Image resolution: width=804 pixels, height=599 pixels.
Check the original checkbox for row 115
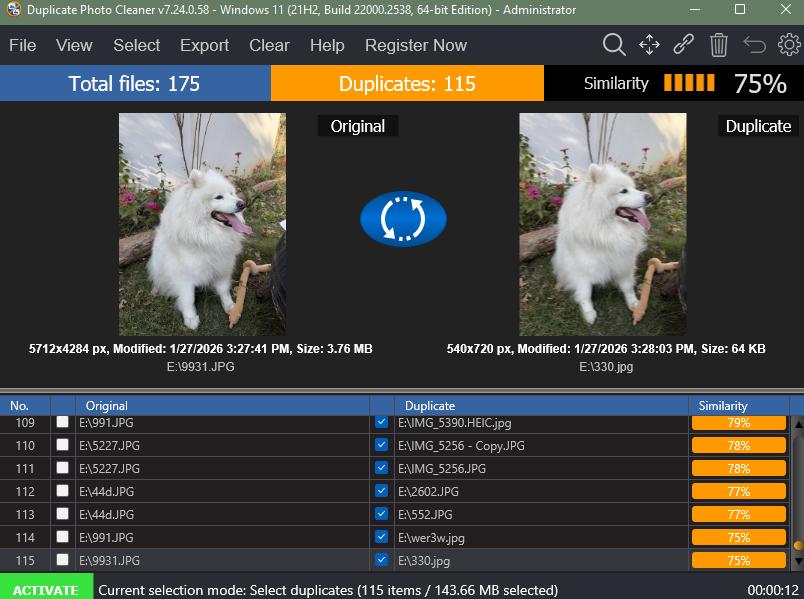[x=63, y=560]
